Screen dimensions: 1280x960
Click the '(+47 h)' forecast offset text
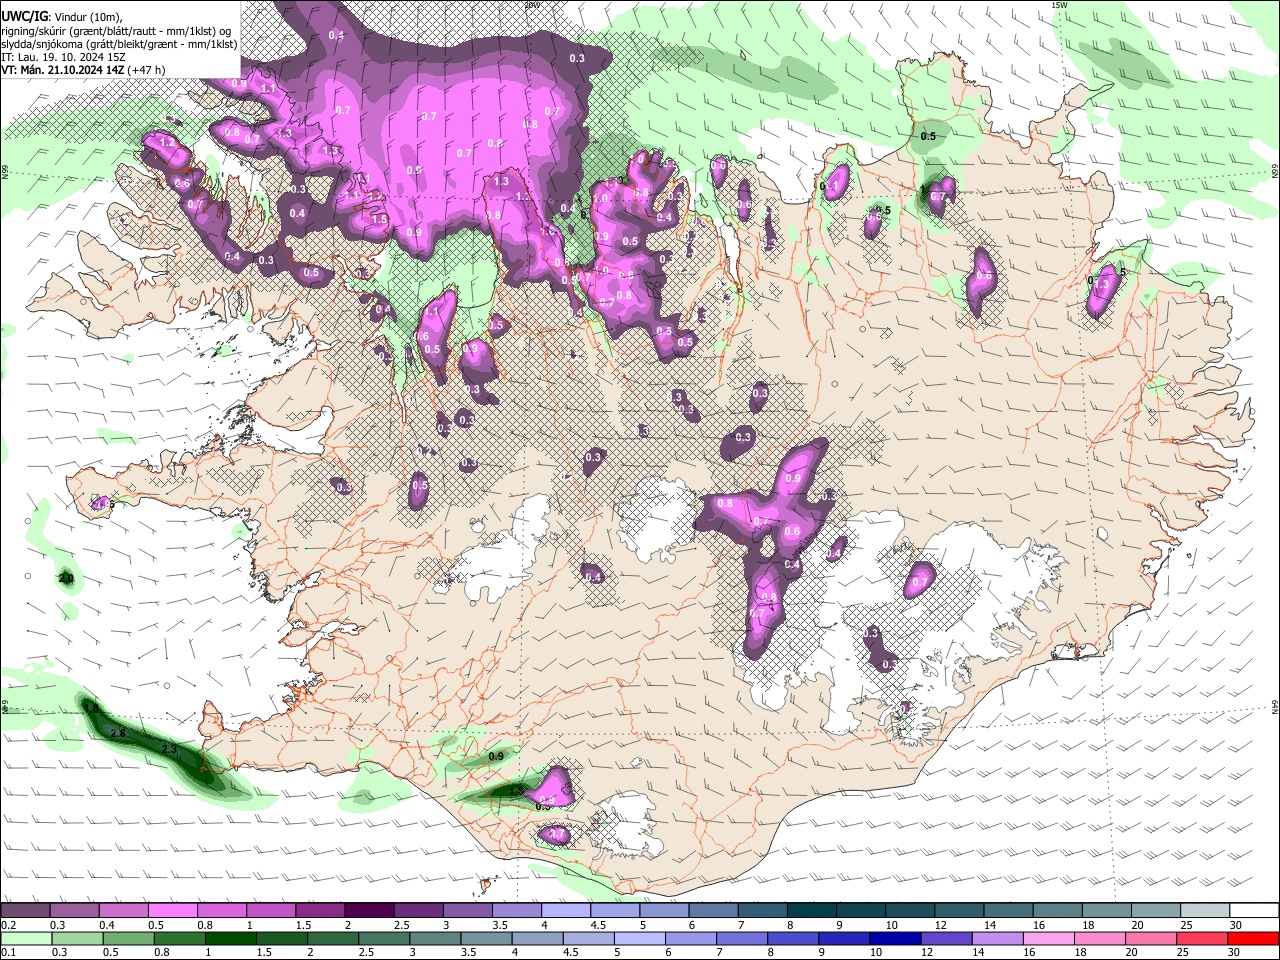click(x=147, y=70)
